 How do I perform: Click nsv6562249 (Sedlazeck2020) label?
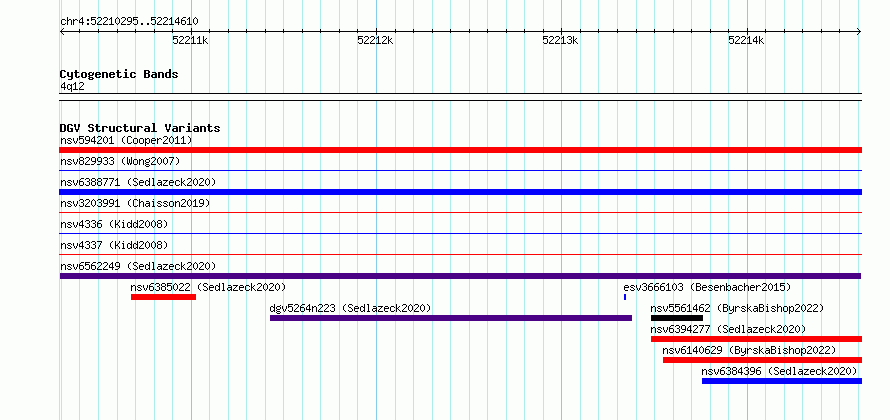pos(138,266)
